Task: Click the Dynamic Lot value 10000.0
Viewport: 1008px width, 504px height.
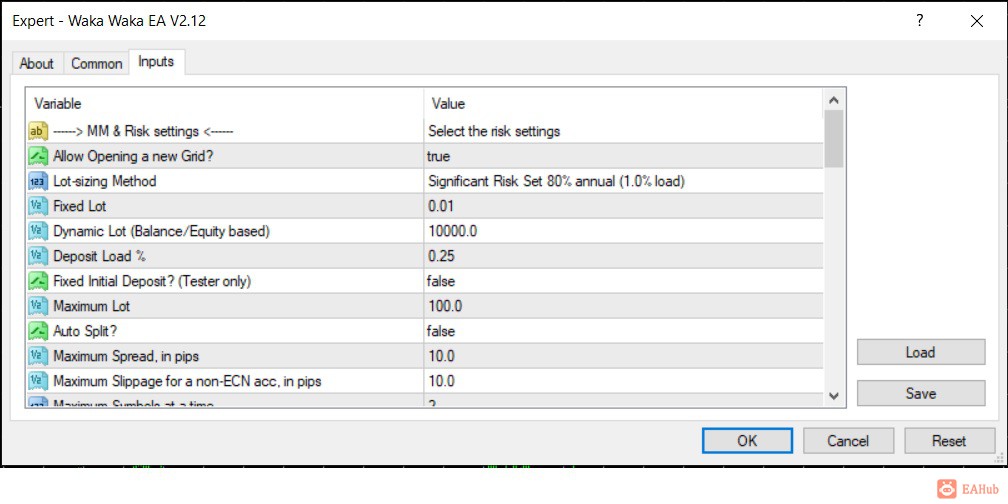Action: [x=453, y=231]
